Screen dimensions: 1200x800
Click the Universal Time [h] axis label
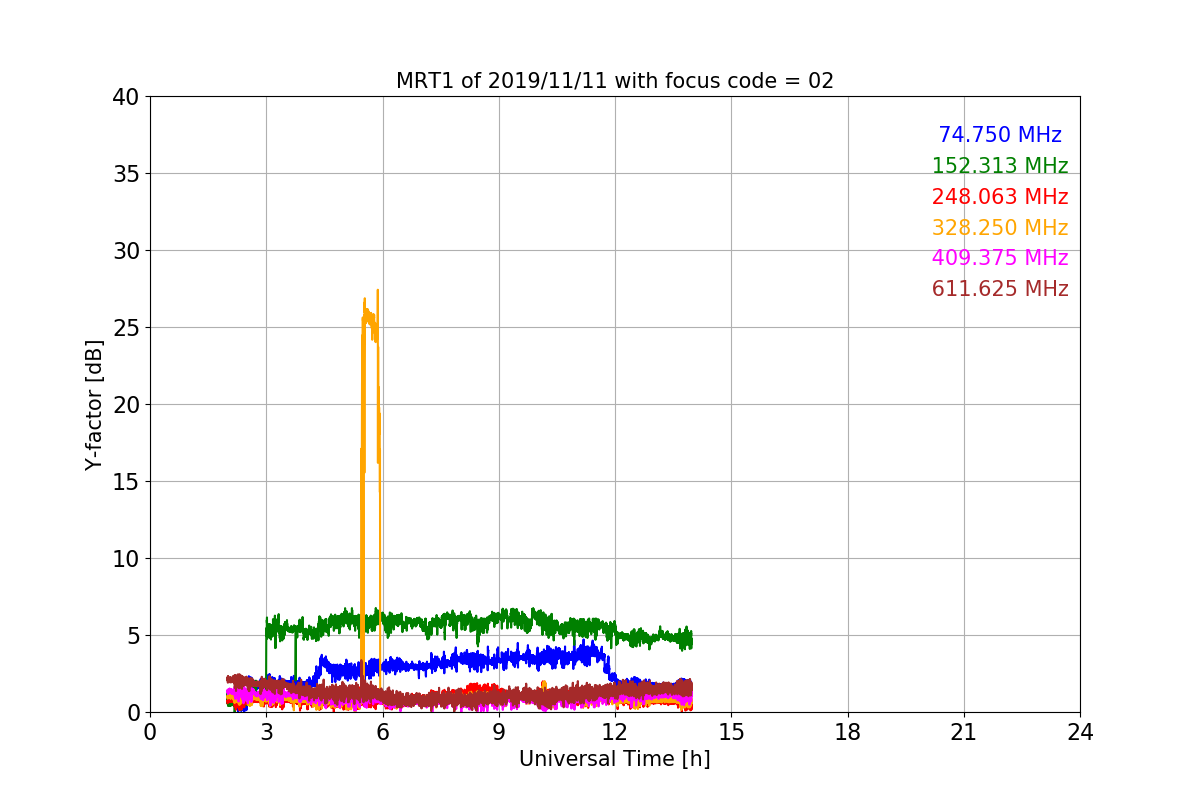[614, 759]
